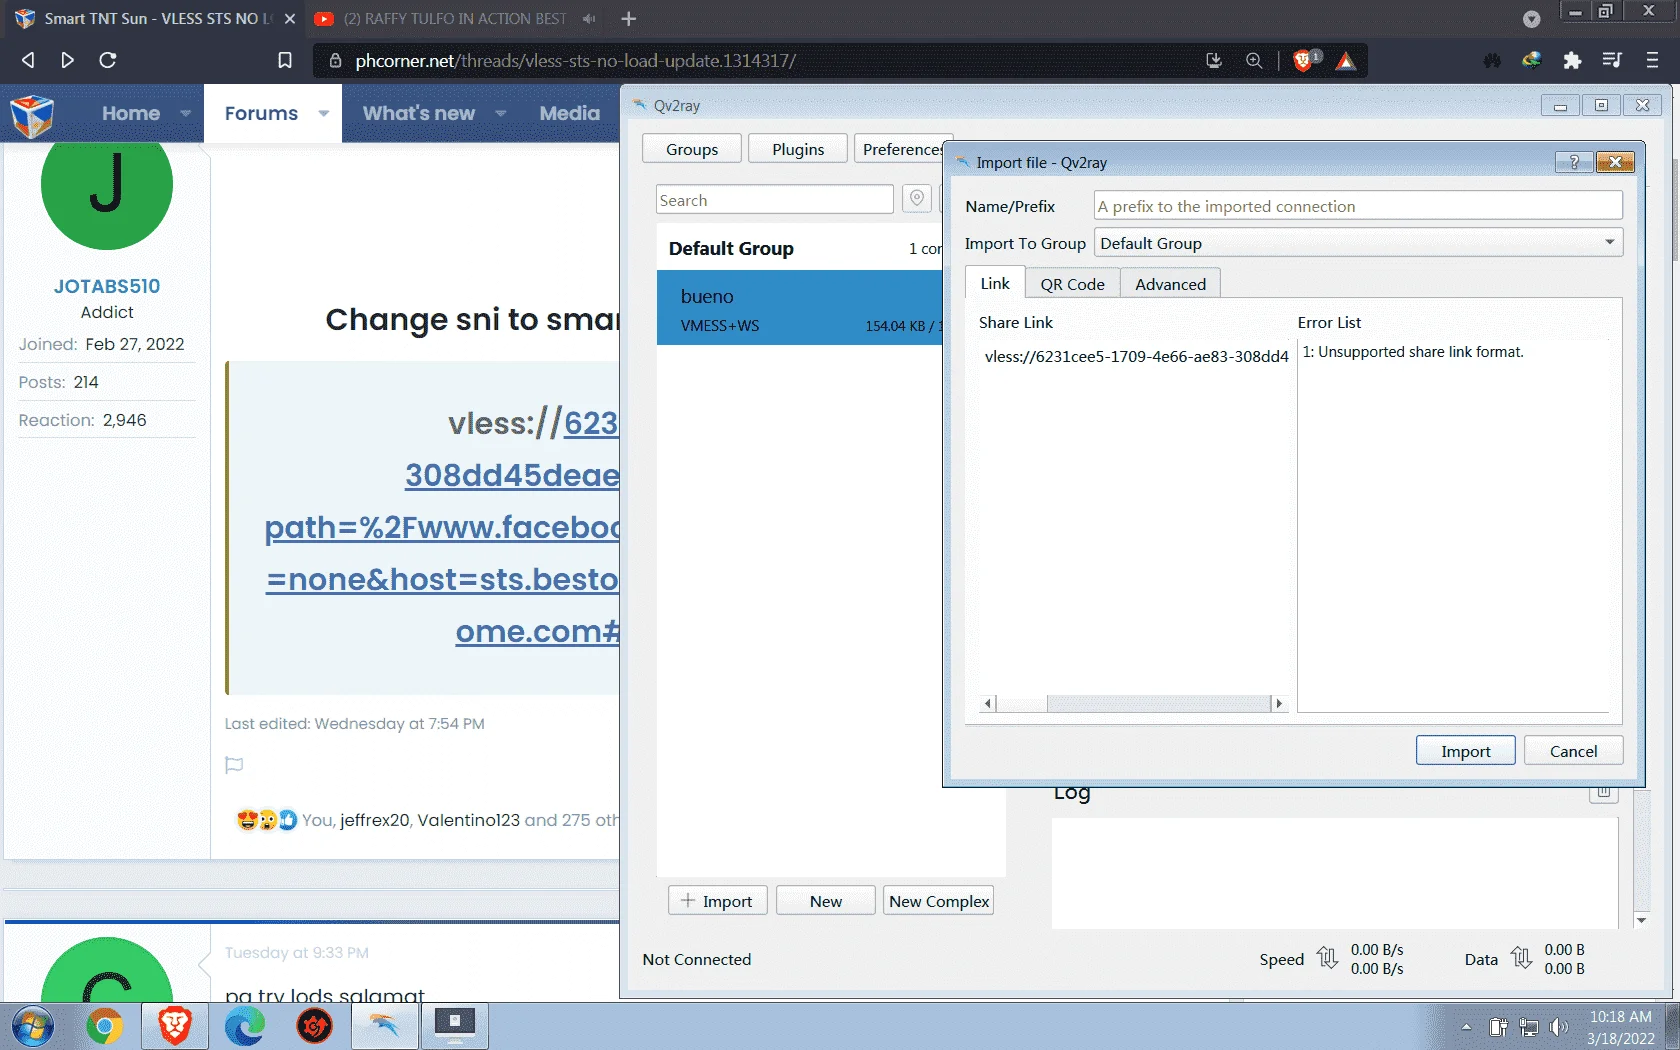Click the phcorner site logo
Screen dimensions: 1680x1050
click(32, 115)
